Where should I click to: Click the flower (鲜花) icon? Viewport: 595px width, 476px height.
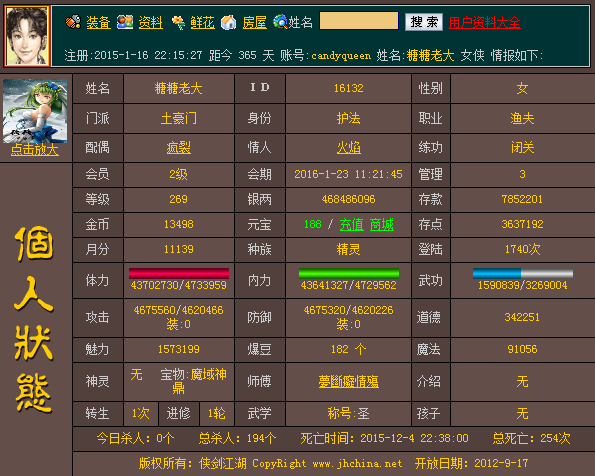click(178, 22)
